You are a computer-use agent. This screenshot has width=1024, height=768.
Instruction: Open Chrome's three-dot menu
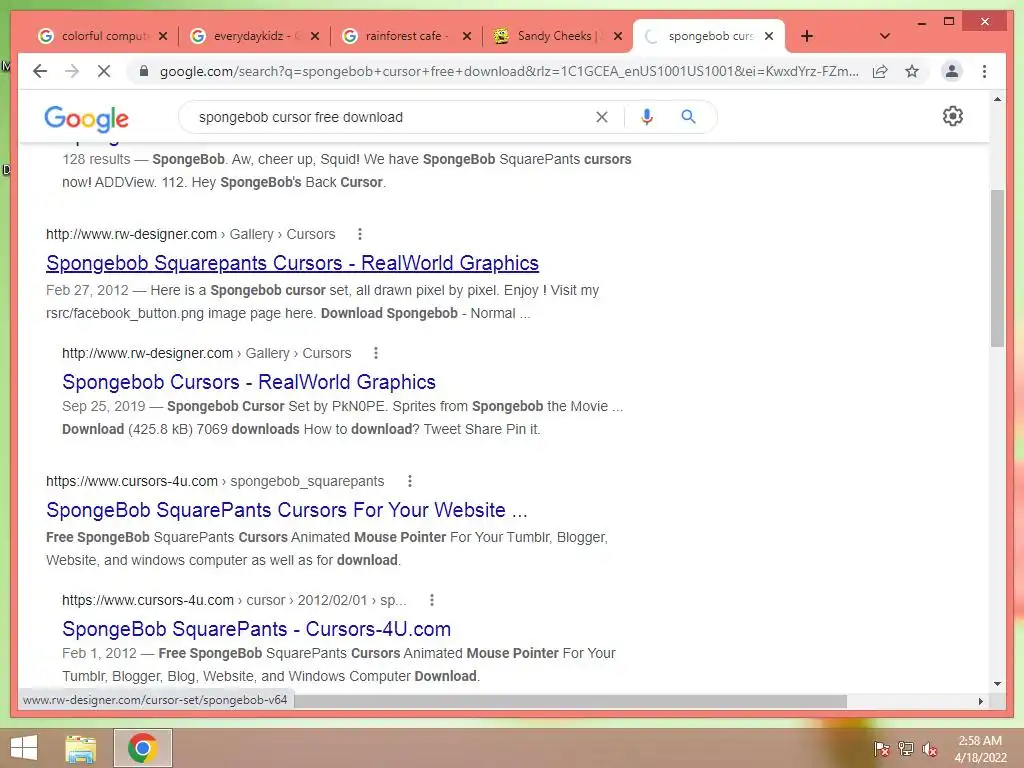(x=984, y=71)
